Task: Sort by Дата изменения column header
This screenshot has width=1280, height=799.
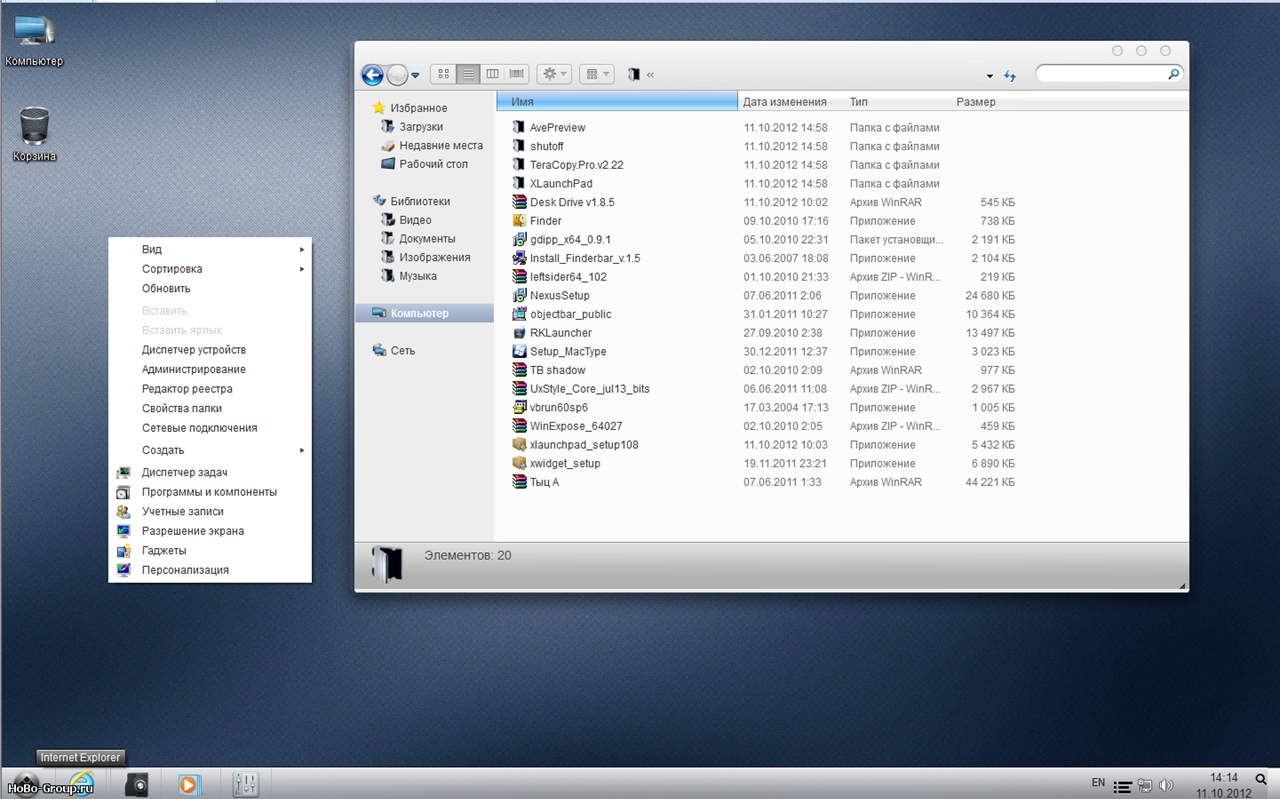Action: 785,102
